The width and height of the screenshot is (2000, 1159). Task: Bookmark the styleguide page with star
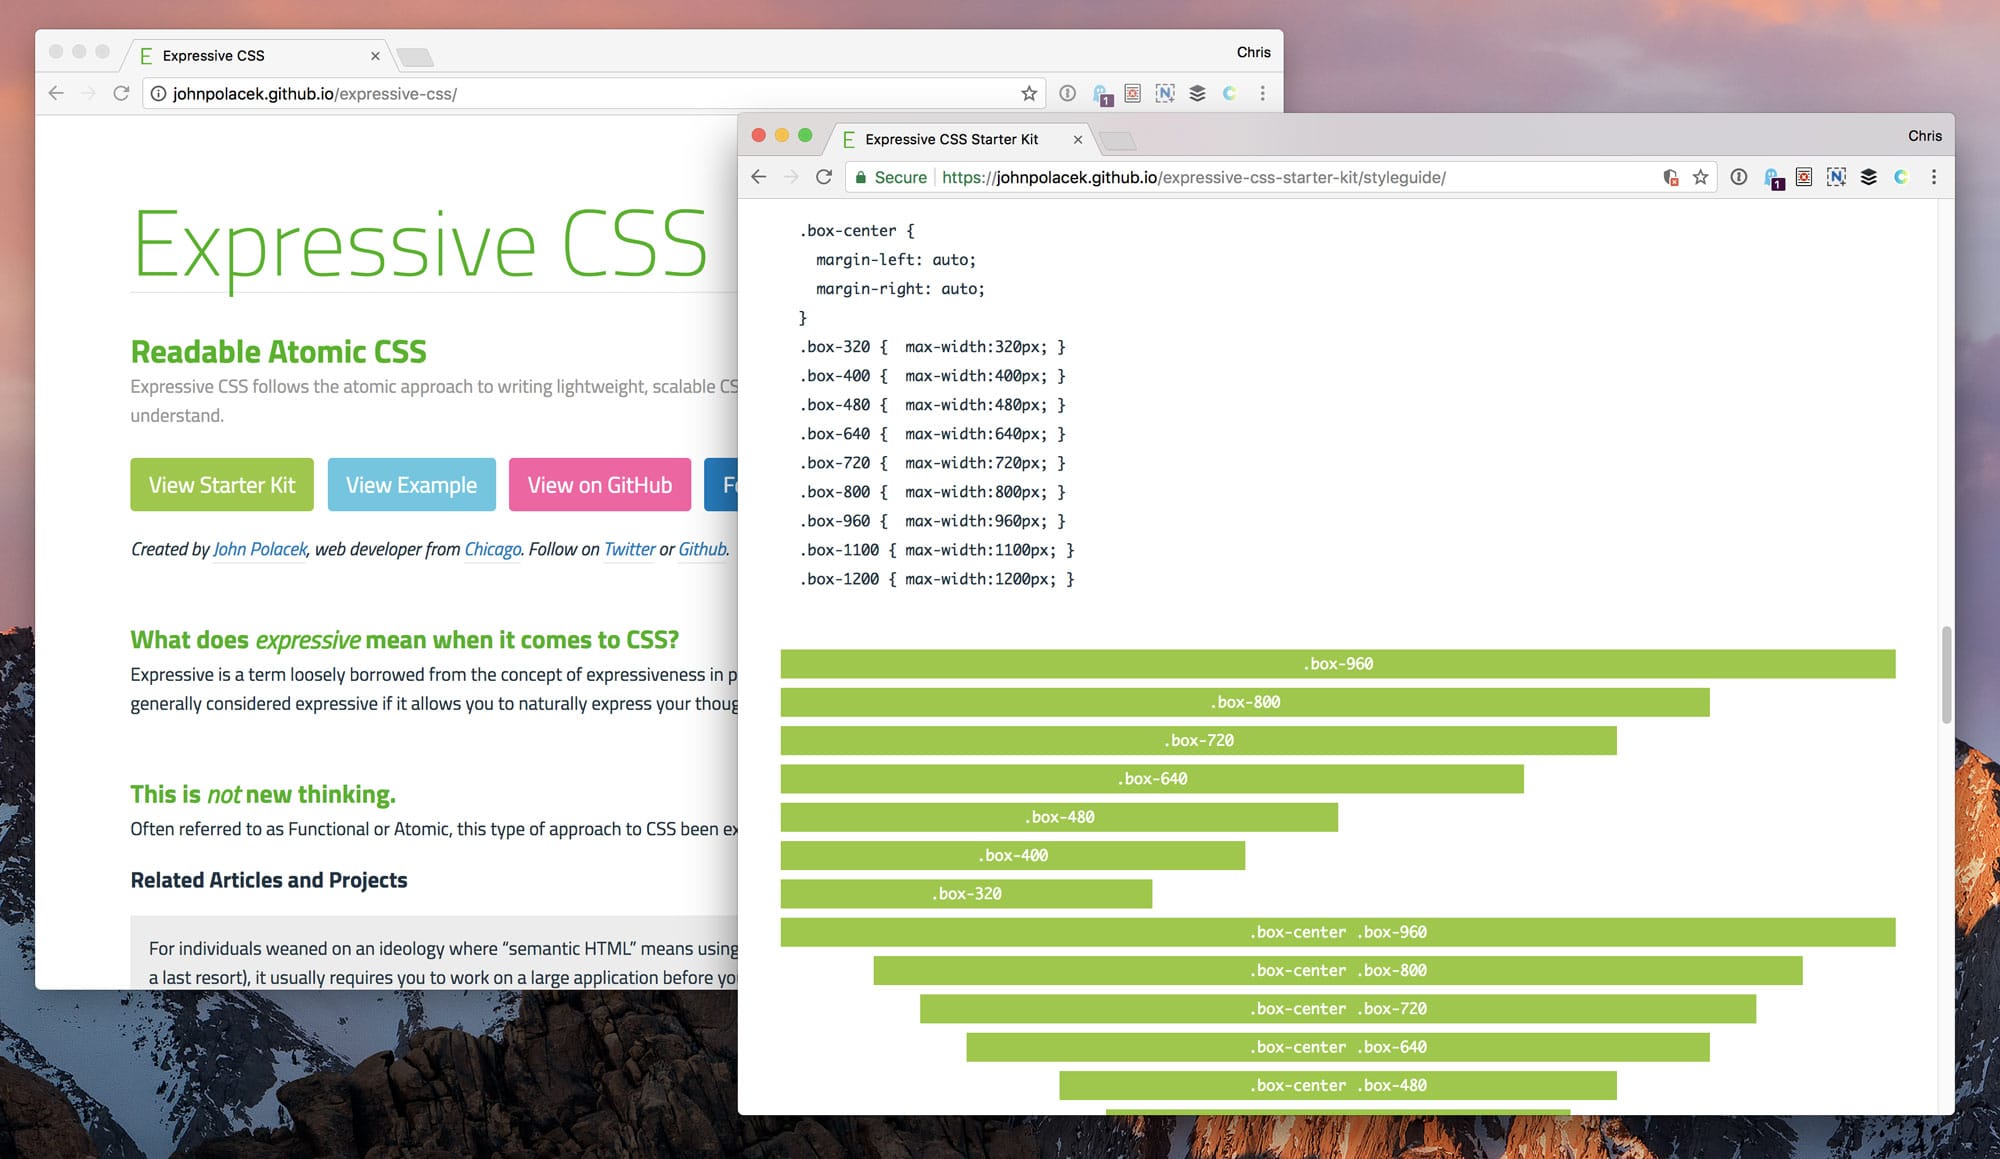[1700, 177]
